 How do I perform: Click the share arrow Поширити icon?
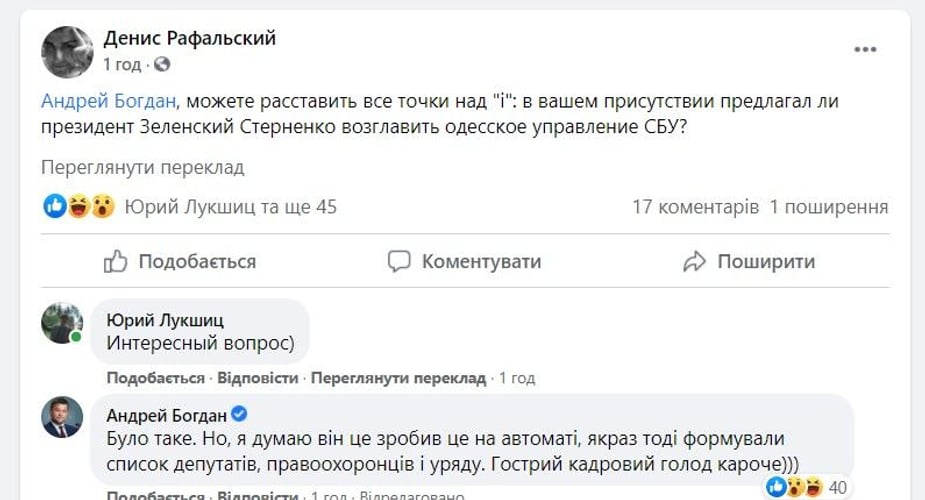point(694,262)
